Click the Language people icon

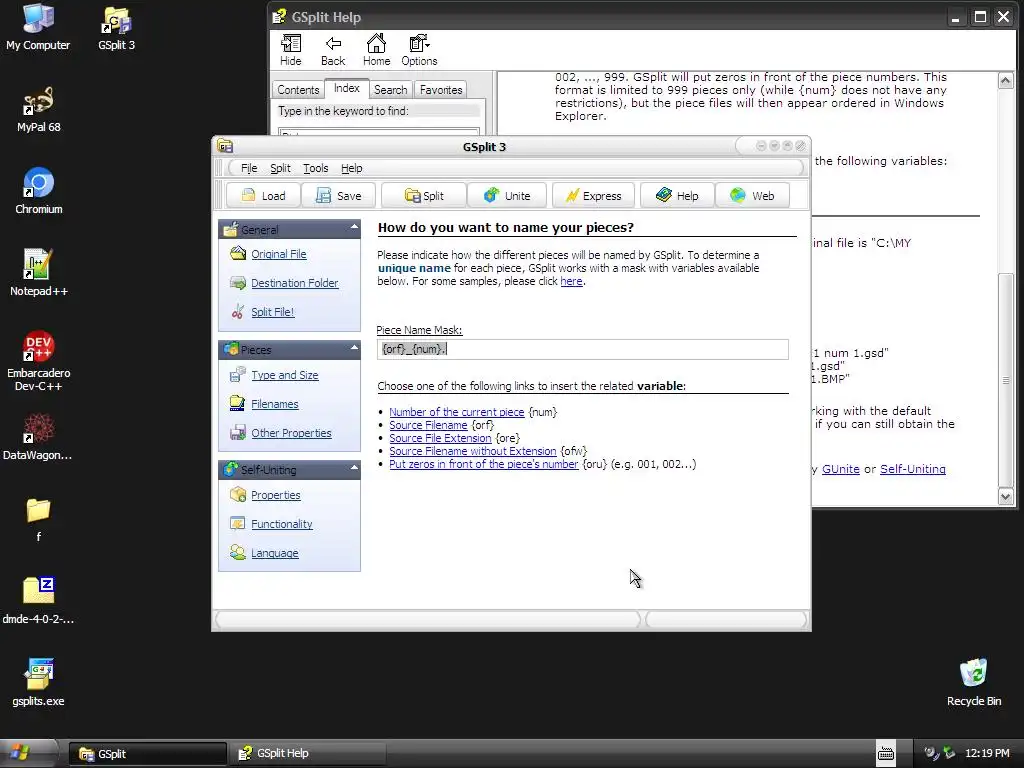(238, 552)
